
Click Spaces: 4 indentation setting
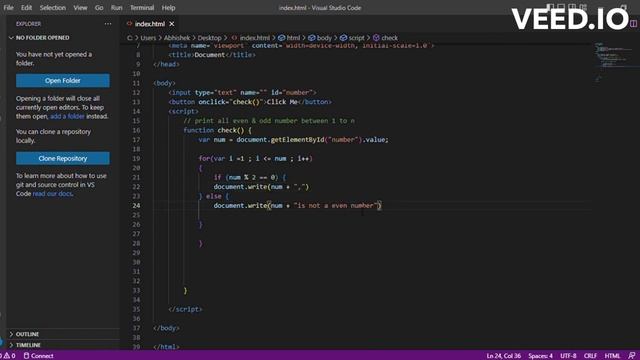[x=540, y=356]
